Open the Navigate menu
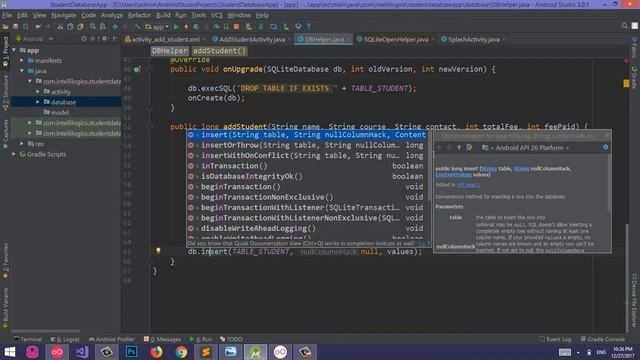 pos(64,16)
